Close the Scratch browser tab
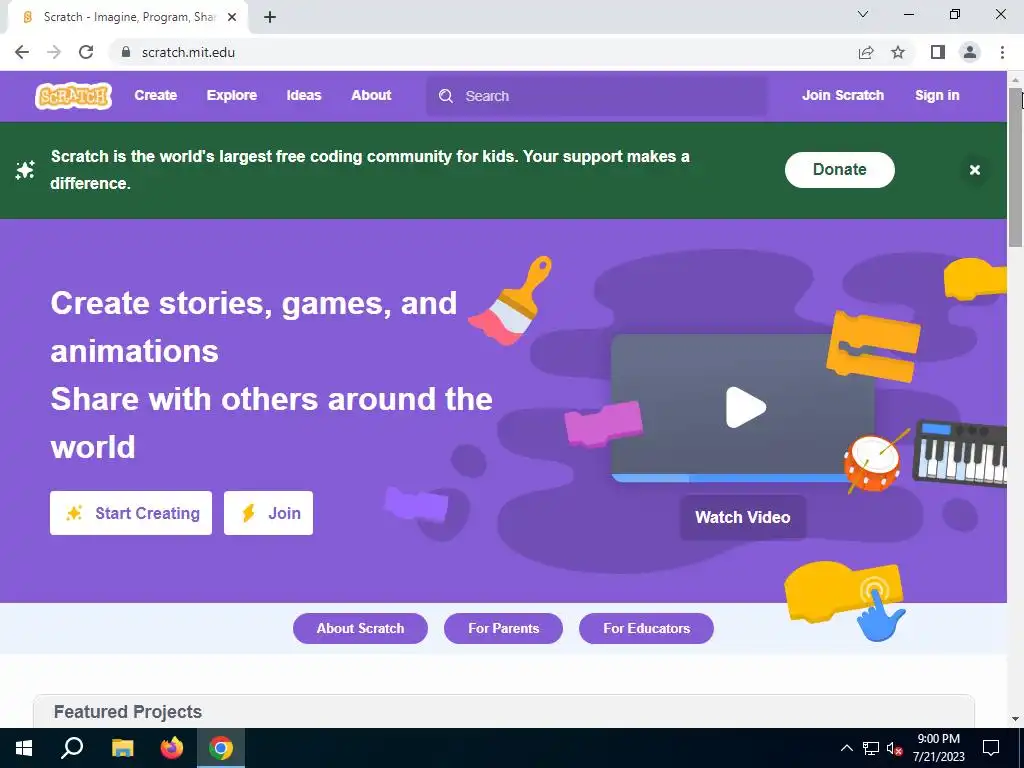 pos(232,17)
